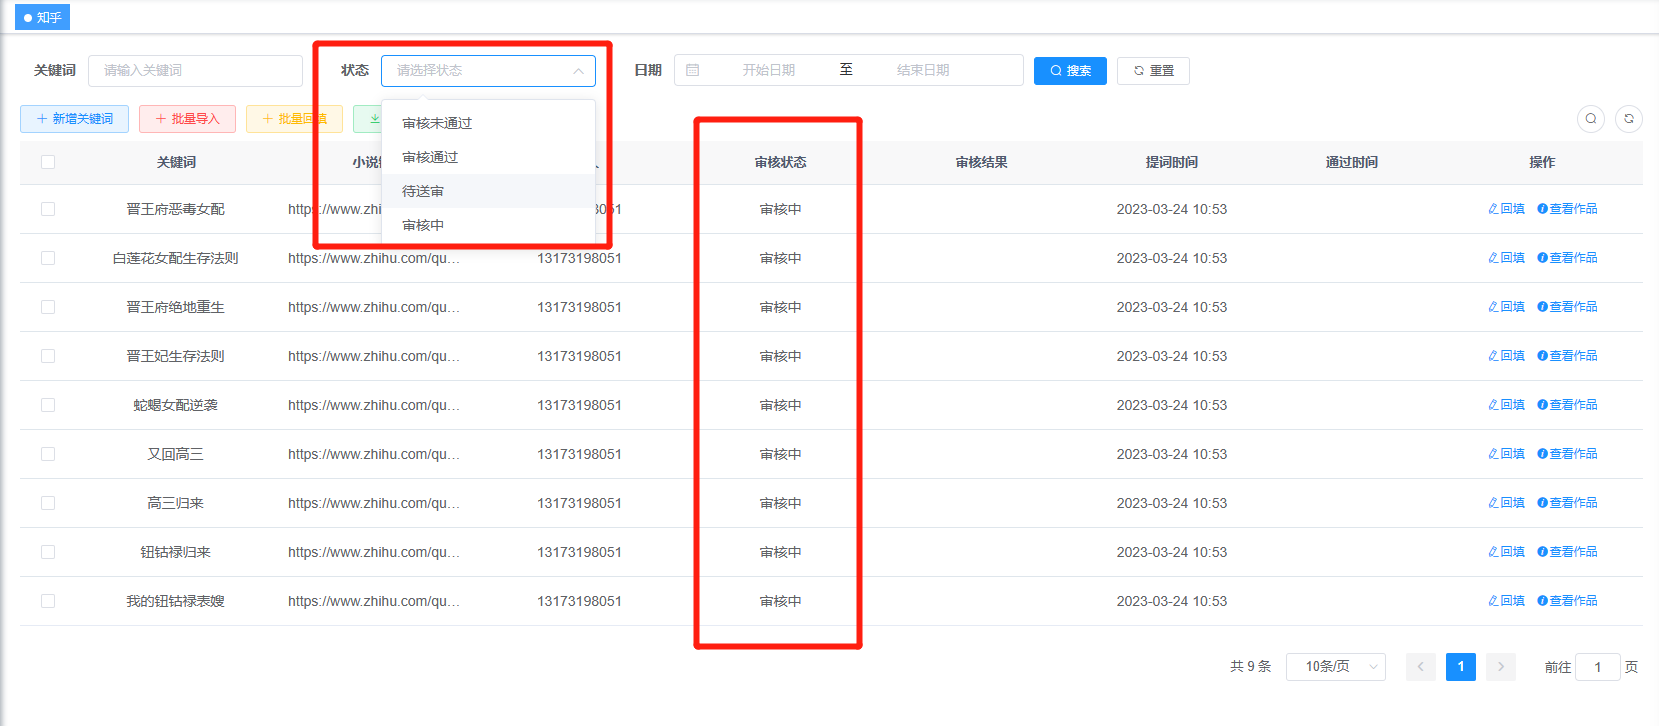Go to next page arrow
The height and width of the screenshot is (726, 1659).
coord(1500,667)
